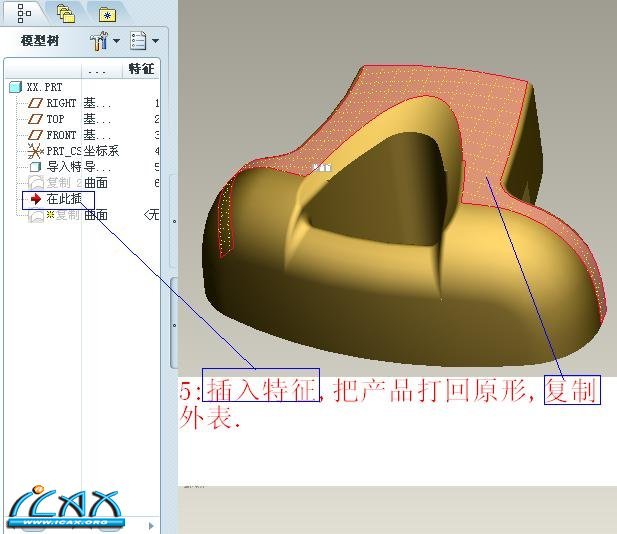Open the model tree settings tools dropdown
This screenshot has width=617, height=534.
point(104,41)
